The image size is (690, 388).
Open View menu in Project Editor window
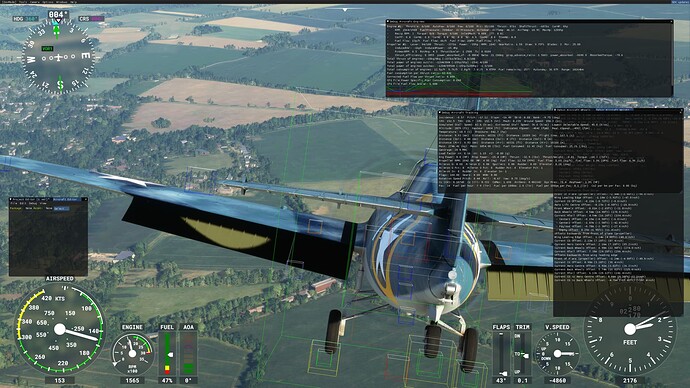coord(43,203)
